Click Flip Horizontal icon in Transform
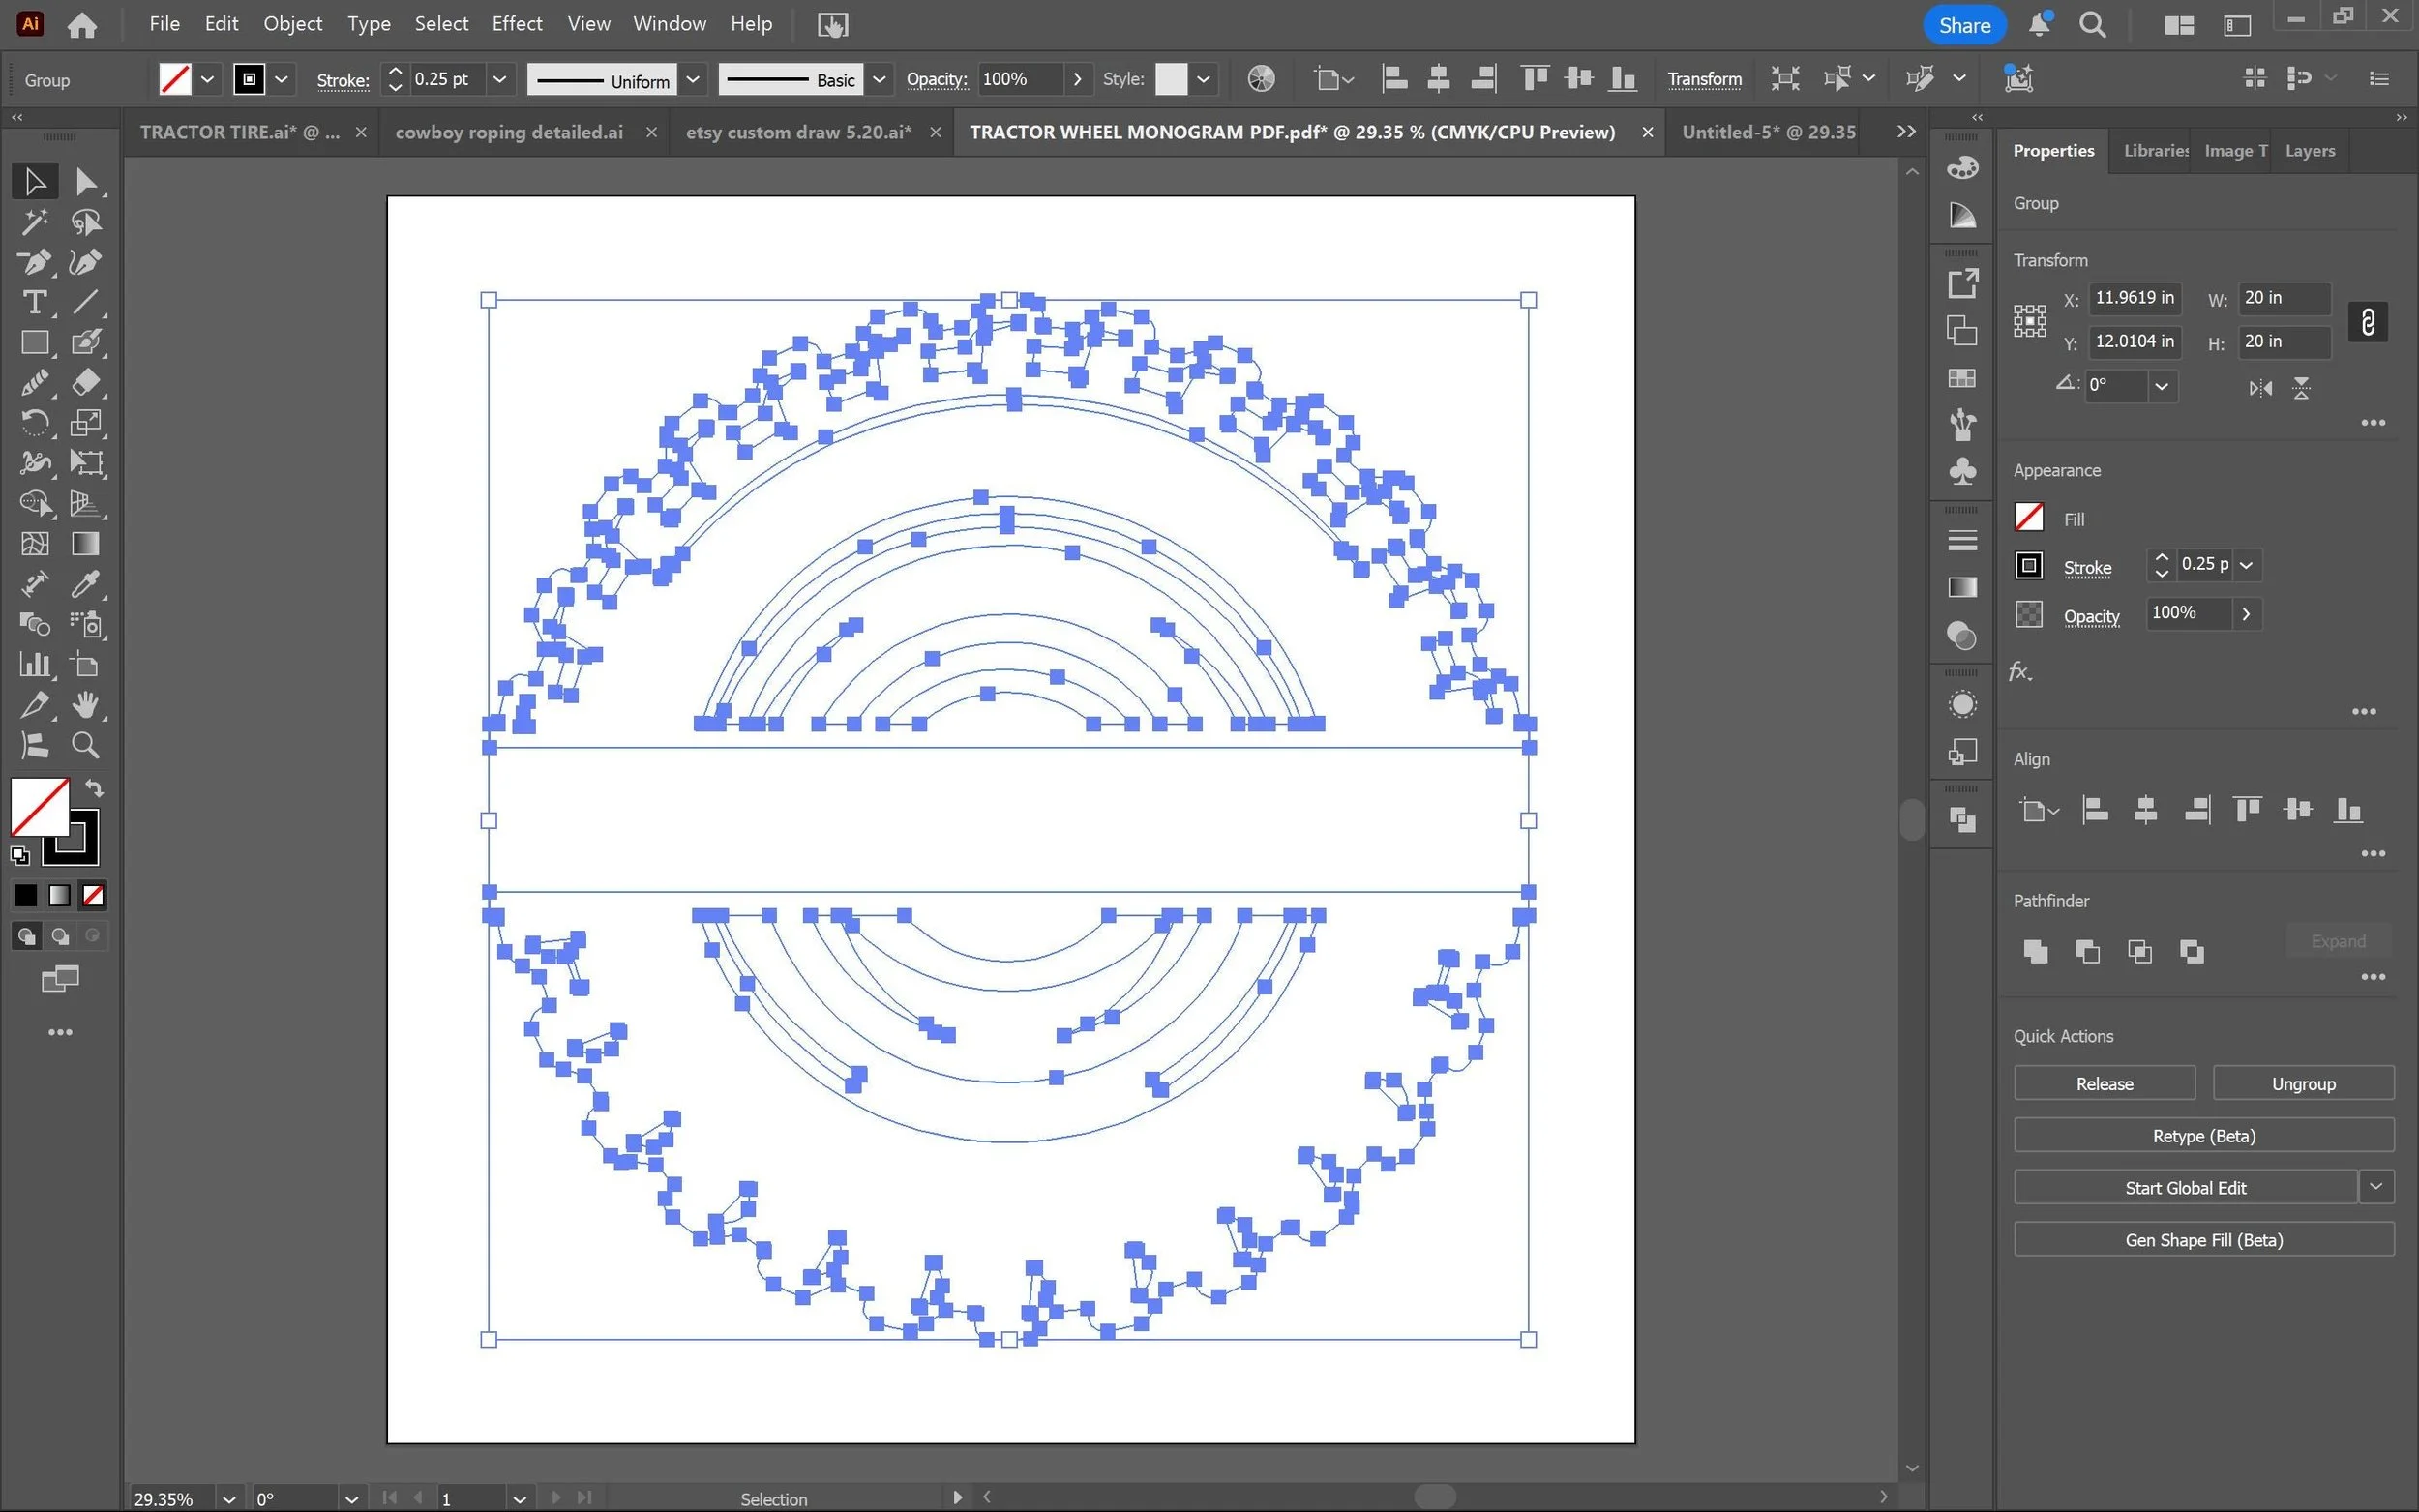The width and height of the screenshot is (2419, 1512). [x=2260, y=388]
